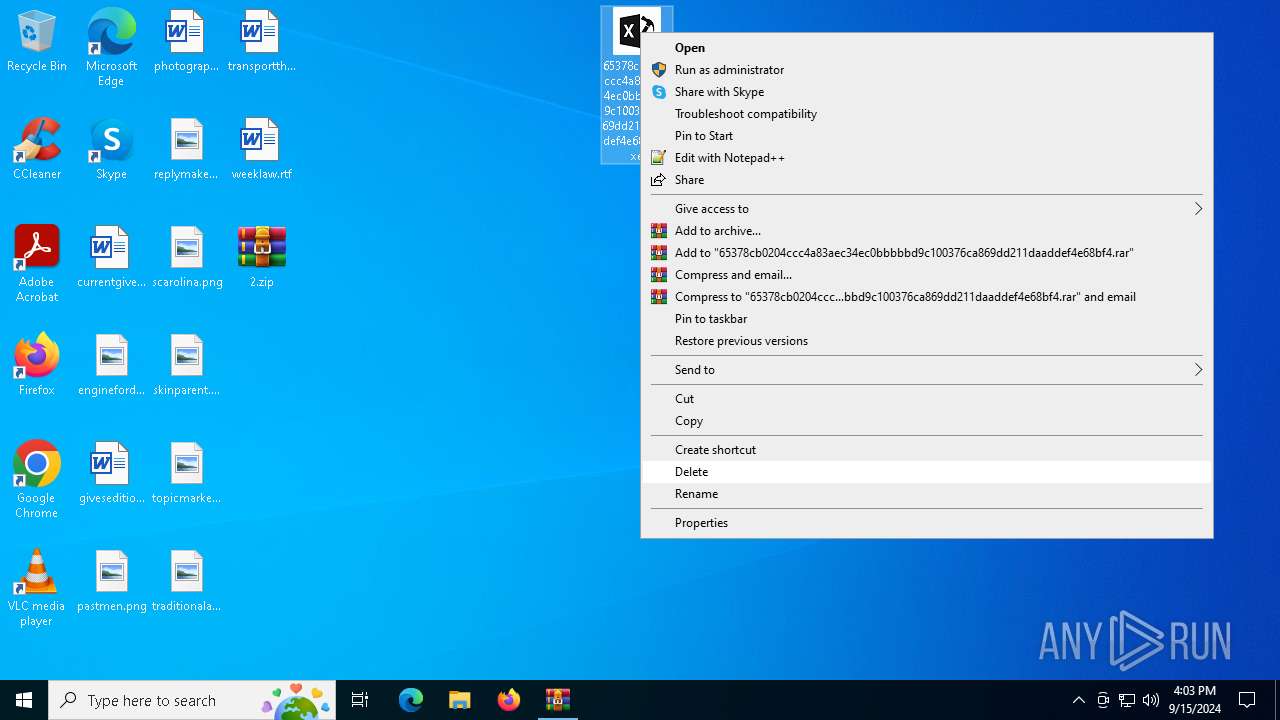This screenshot has width=1280, height=720.
Task: Show hidden system tray icons
Action: [x=1078, y=700]
